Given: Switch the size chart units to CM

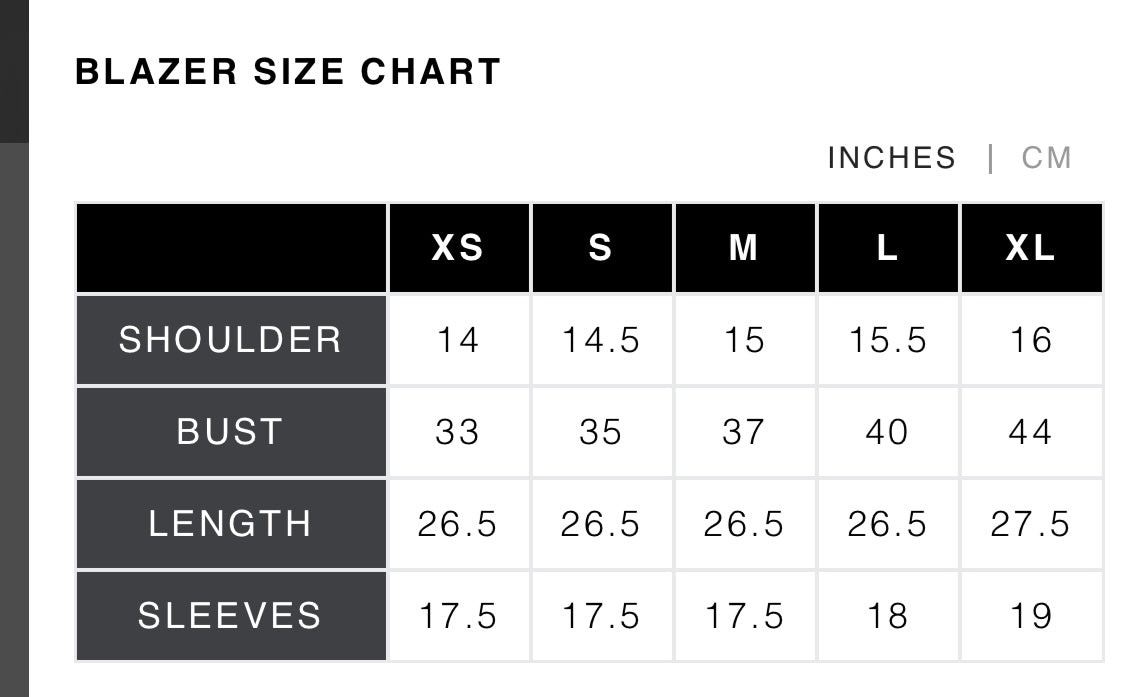Looking at the screenshot, I should point(1046,158).
